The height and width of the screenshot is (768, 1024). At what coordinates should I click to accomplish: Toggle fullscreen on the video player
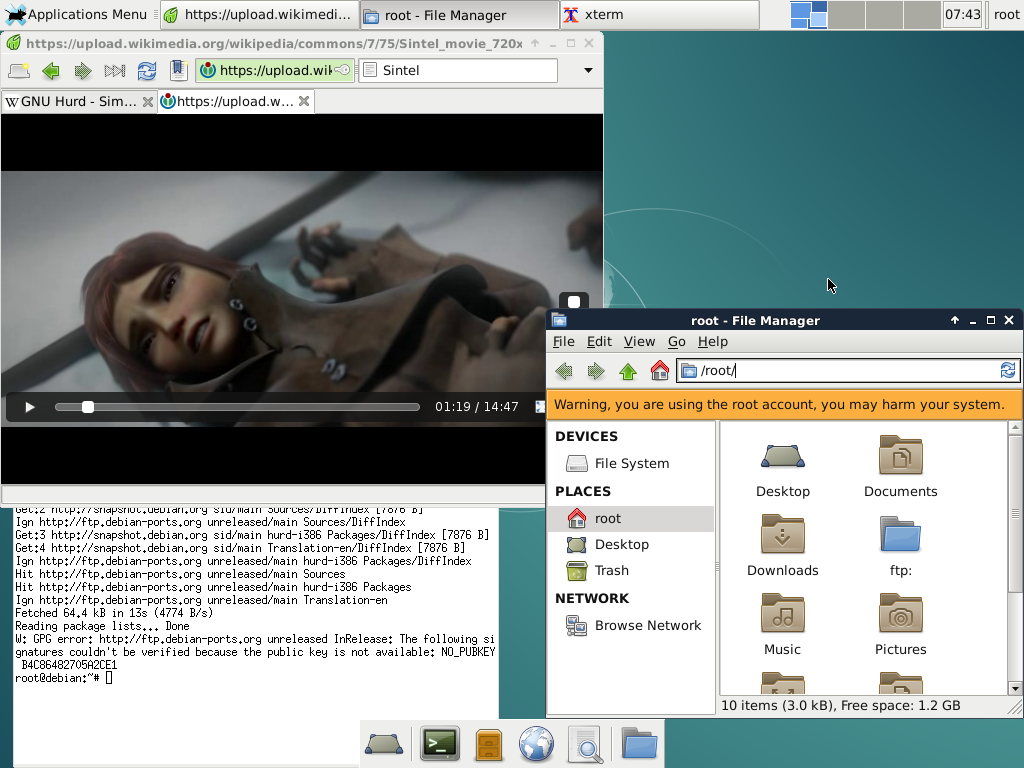[x=540, y=407]
